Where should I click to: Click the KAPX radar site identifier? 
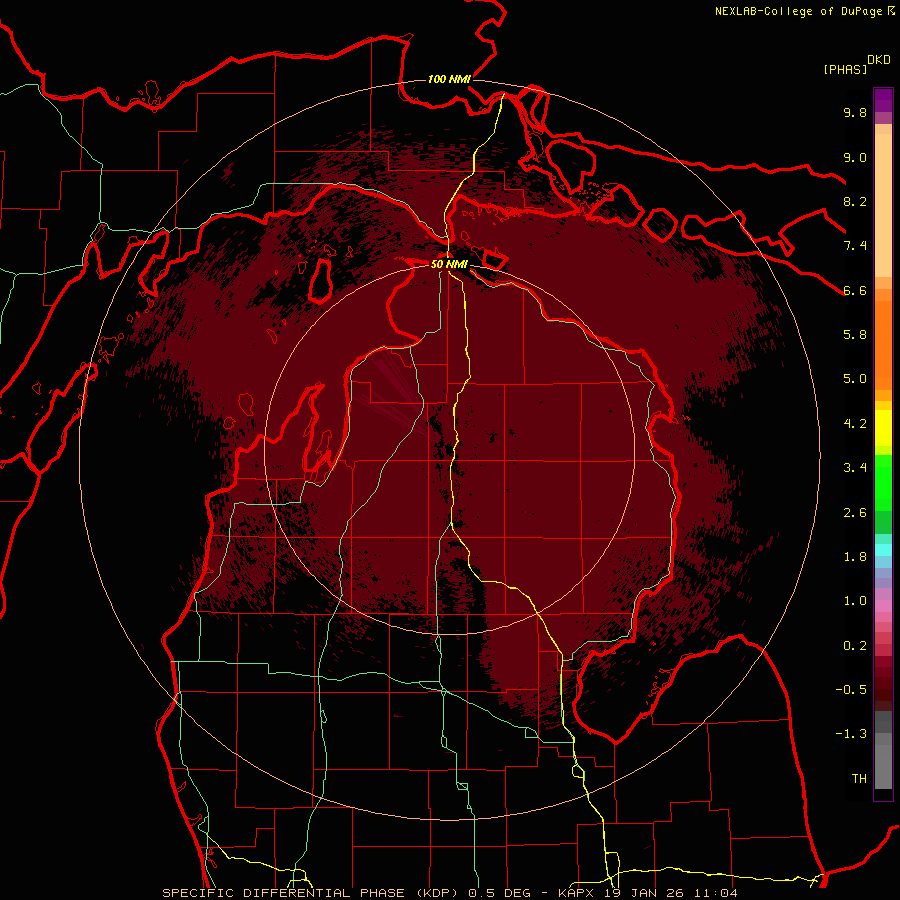click(x=577, y=893)
